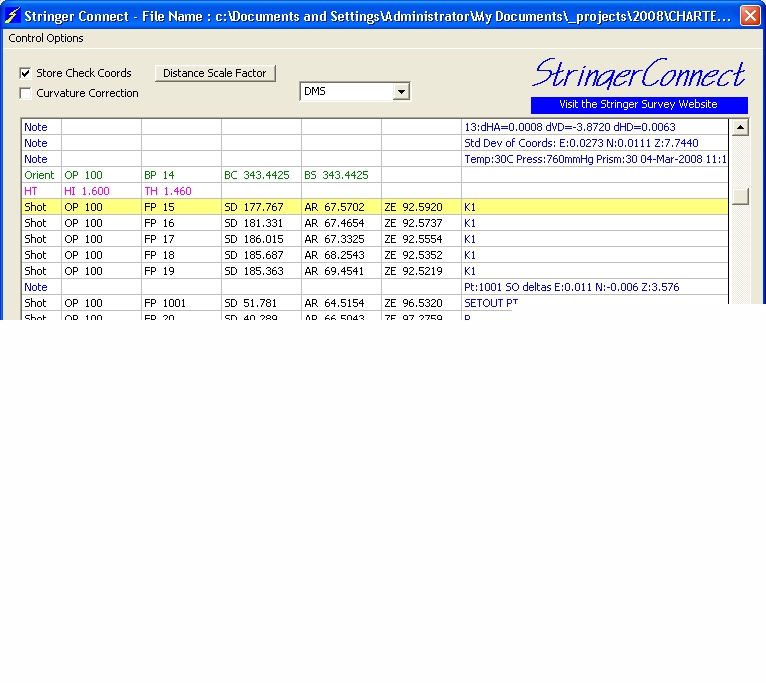This screenshot has width=766, height=683.
Task: Click the OP 100 cell in Orient row
Action: click(101, 175)
